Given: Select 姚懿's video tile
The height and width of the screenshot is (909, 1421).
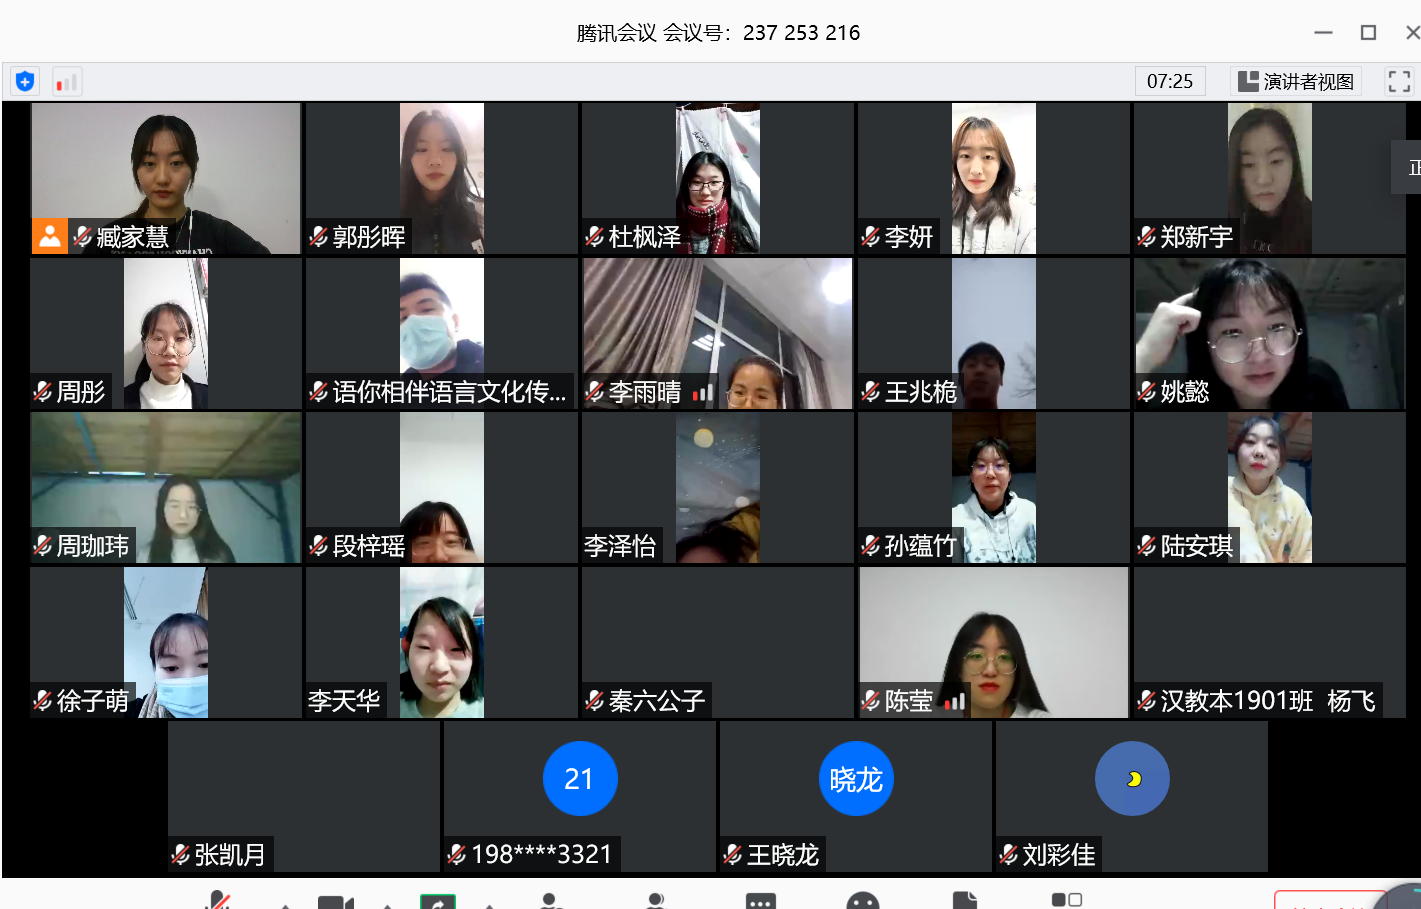Looking at the screenshot, I should 1270,333.
